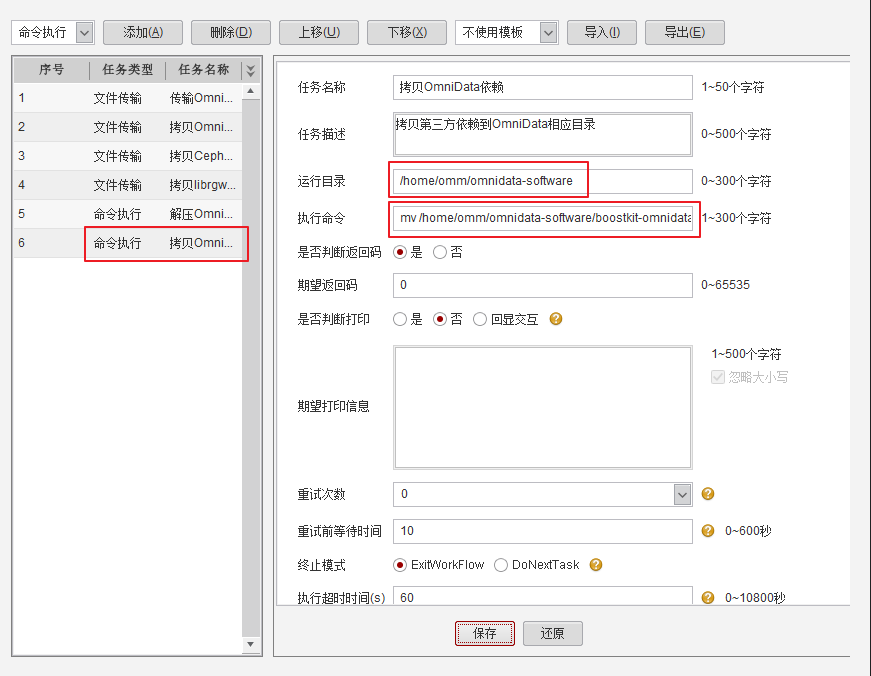This screenshot has width=871, height=676.
Task: Click 添加(A) button
Action: point(143,32)
